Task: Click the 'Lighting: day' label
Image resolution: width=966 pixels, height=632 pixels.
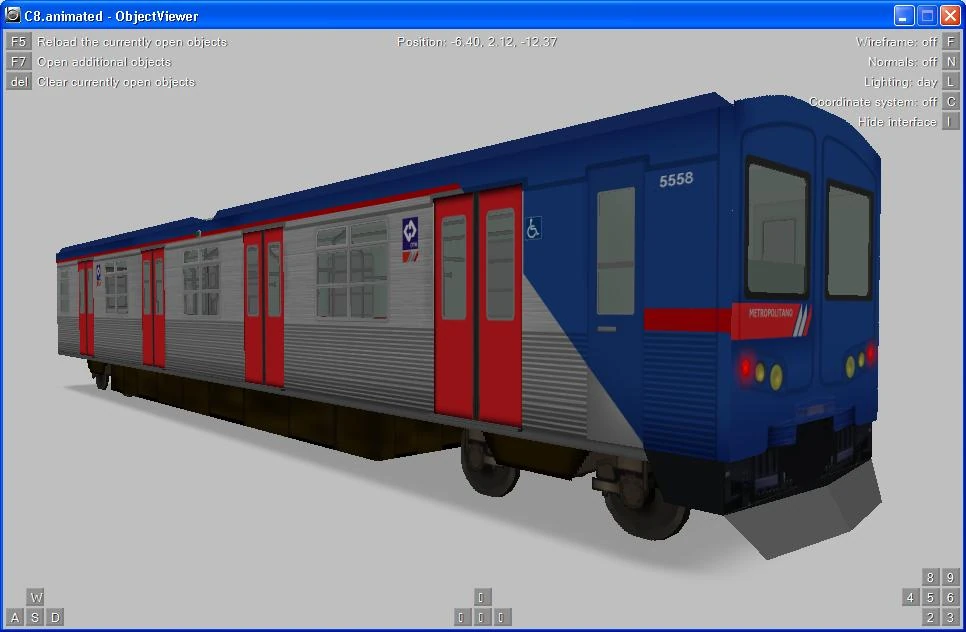Action: 901,82
